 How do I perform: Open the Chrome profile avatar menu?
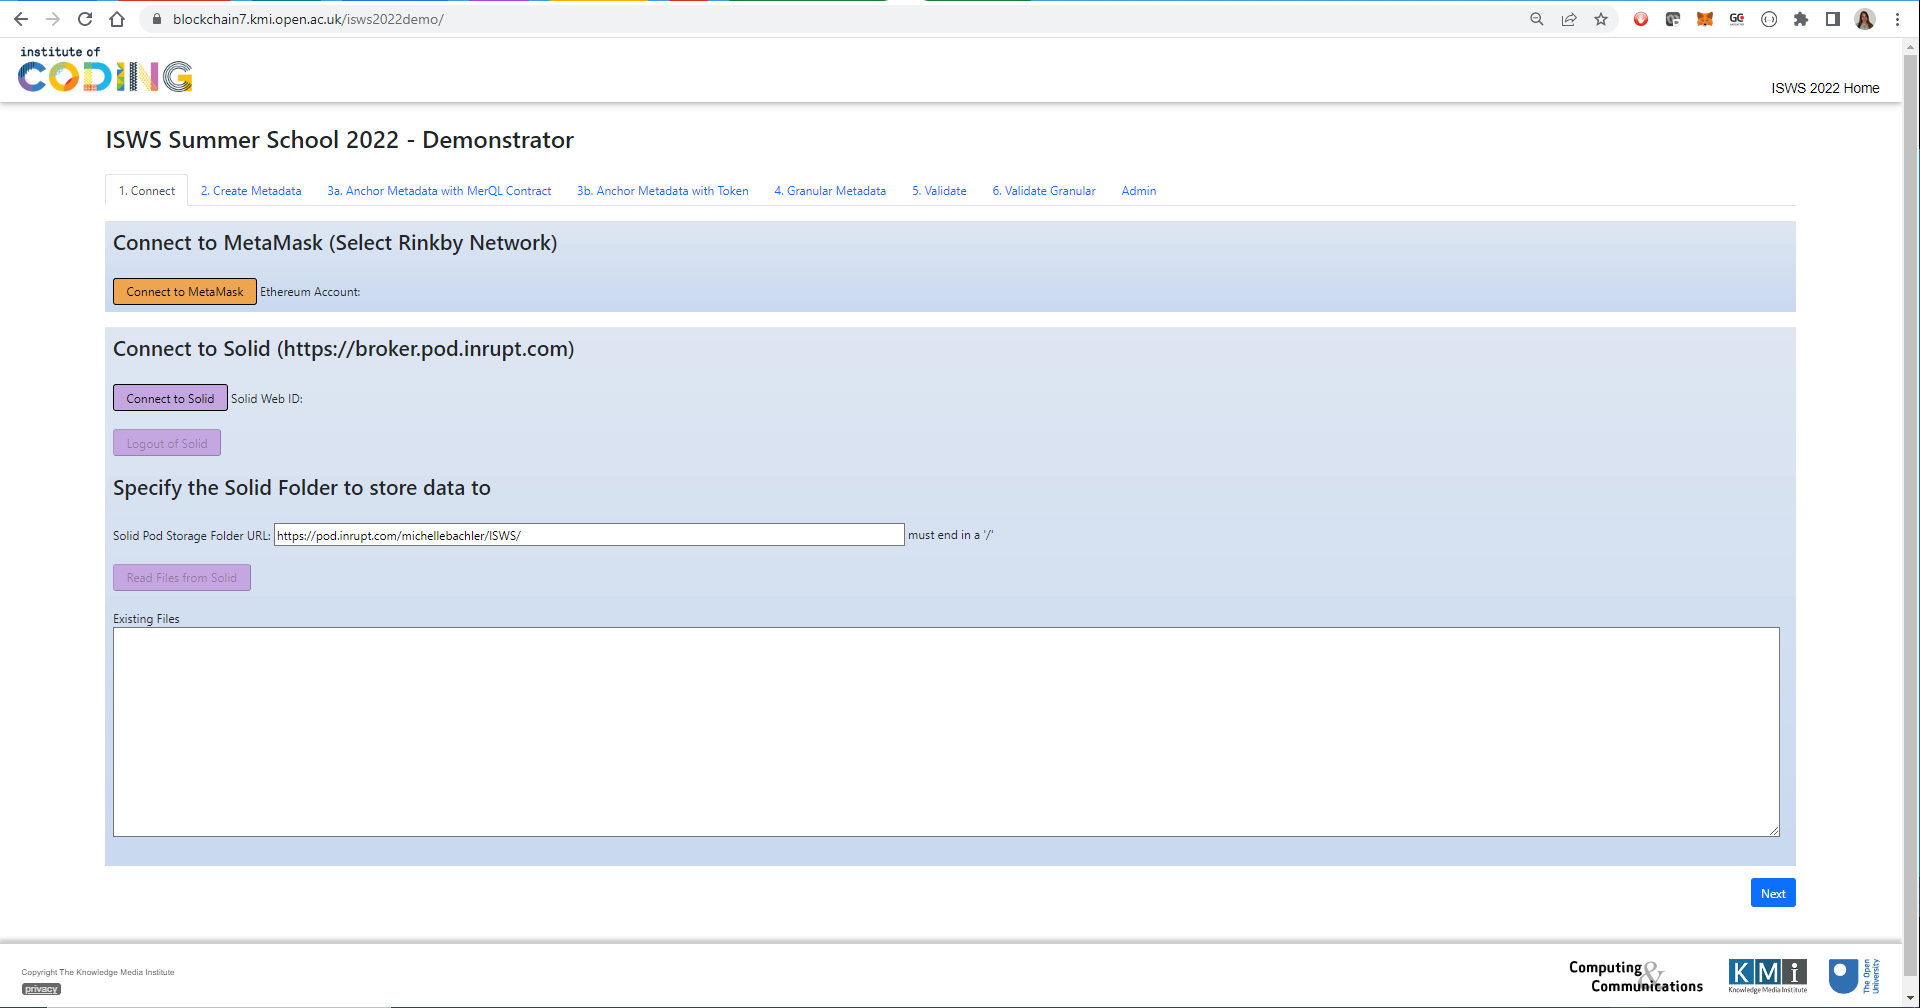pyautogui.click(x=1865, y=19)
